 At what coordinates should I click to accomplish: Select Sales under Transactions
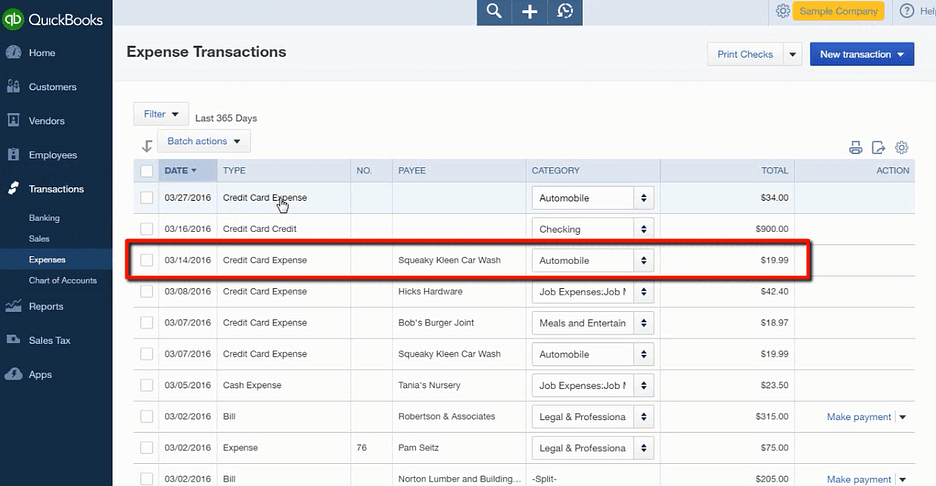point(39,238)
